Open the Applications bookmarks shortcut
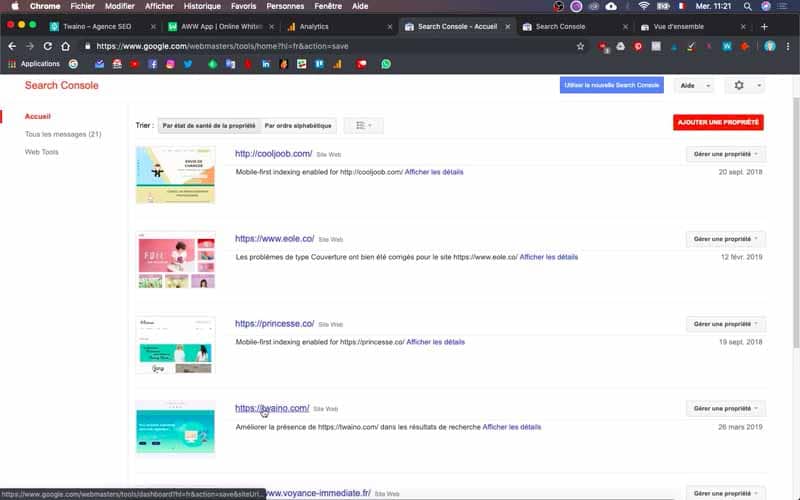Screen dimensions: 800x500 34,64
